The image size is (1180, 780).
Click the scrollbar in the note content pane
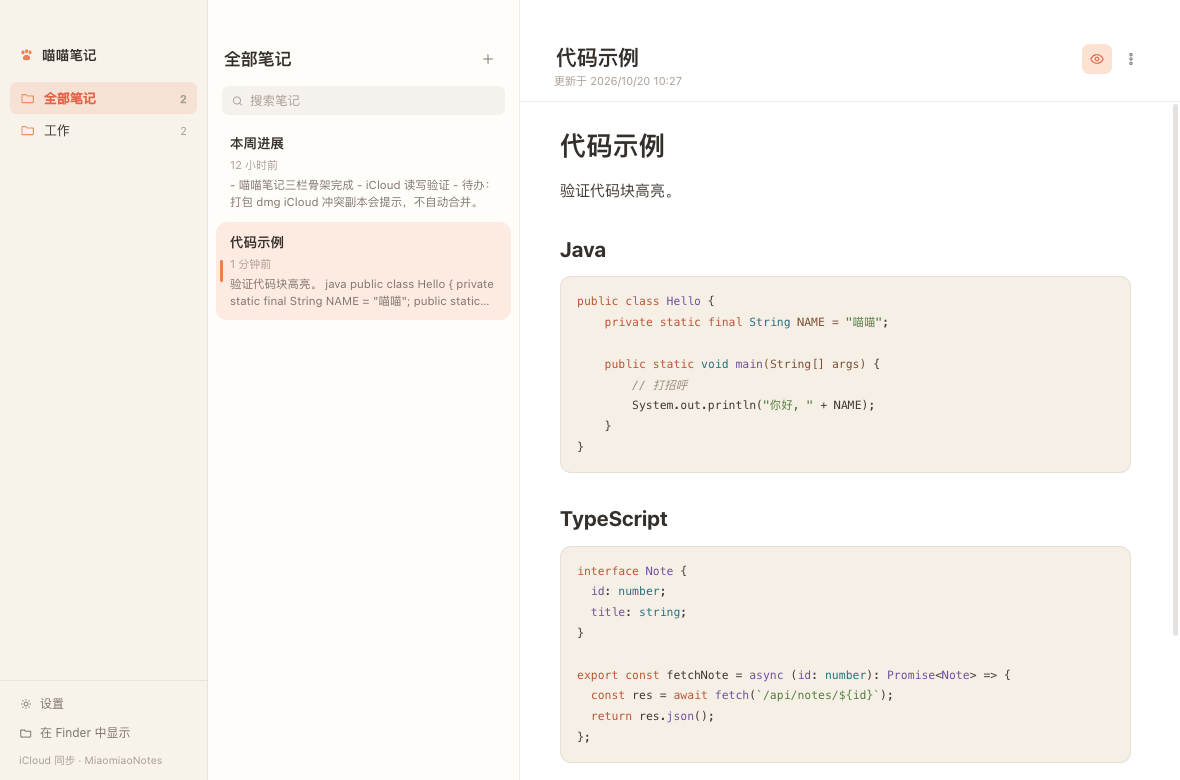(1175, 370)
